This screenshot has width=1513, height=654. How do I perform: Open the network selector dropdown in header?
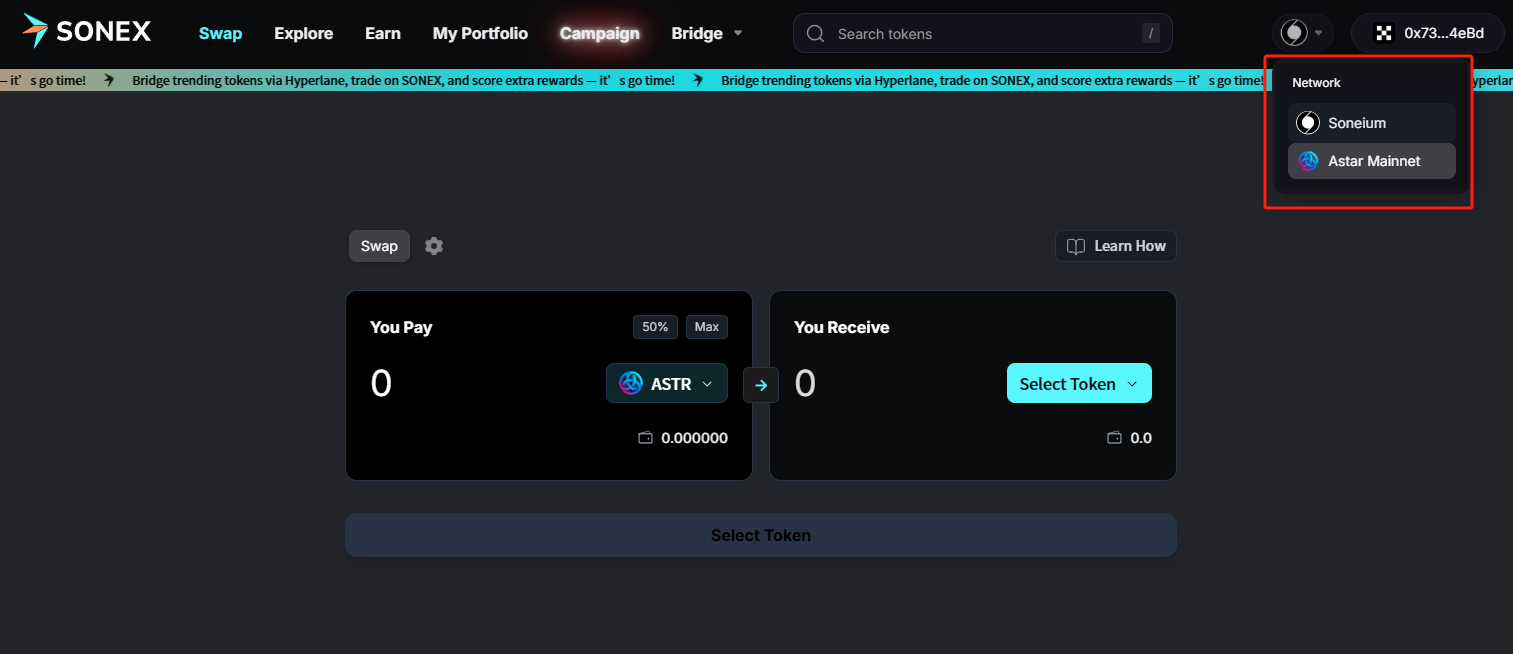coord(1302,33)
